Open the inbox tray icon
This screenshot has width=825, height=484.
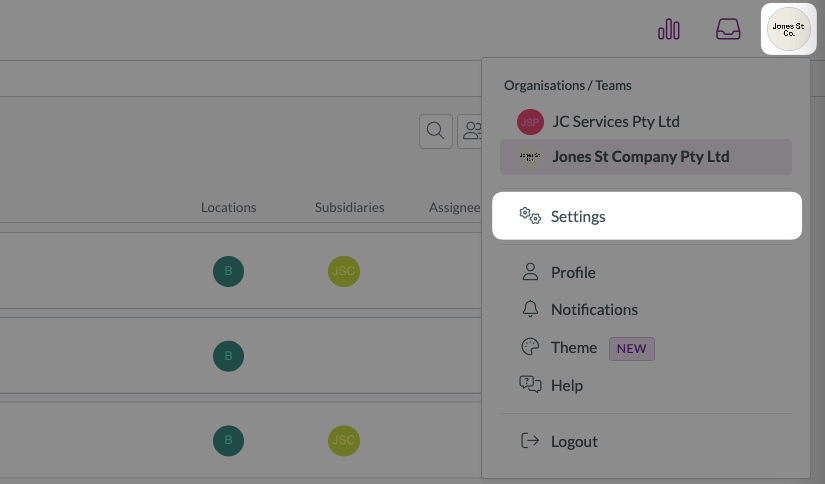point(728,30)
